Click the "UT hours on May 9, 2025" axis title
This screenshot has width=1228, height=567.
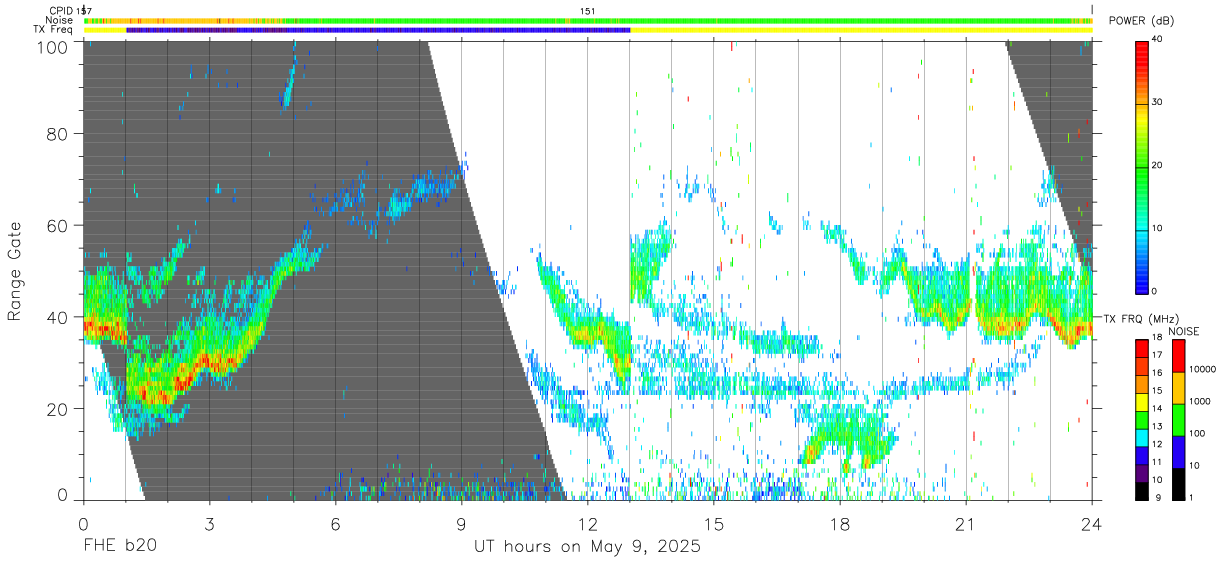coord(587,547)
